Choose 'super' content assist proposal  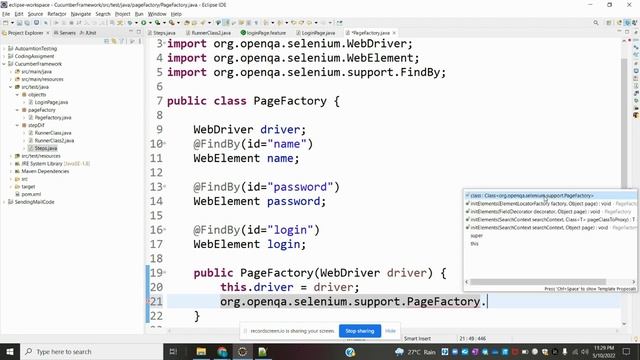tap(476, 236)
